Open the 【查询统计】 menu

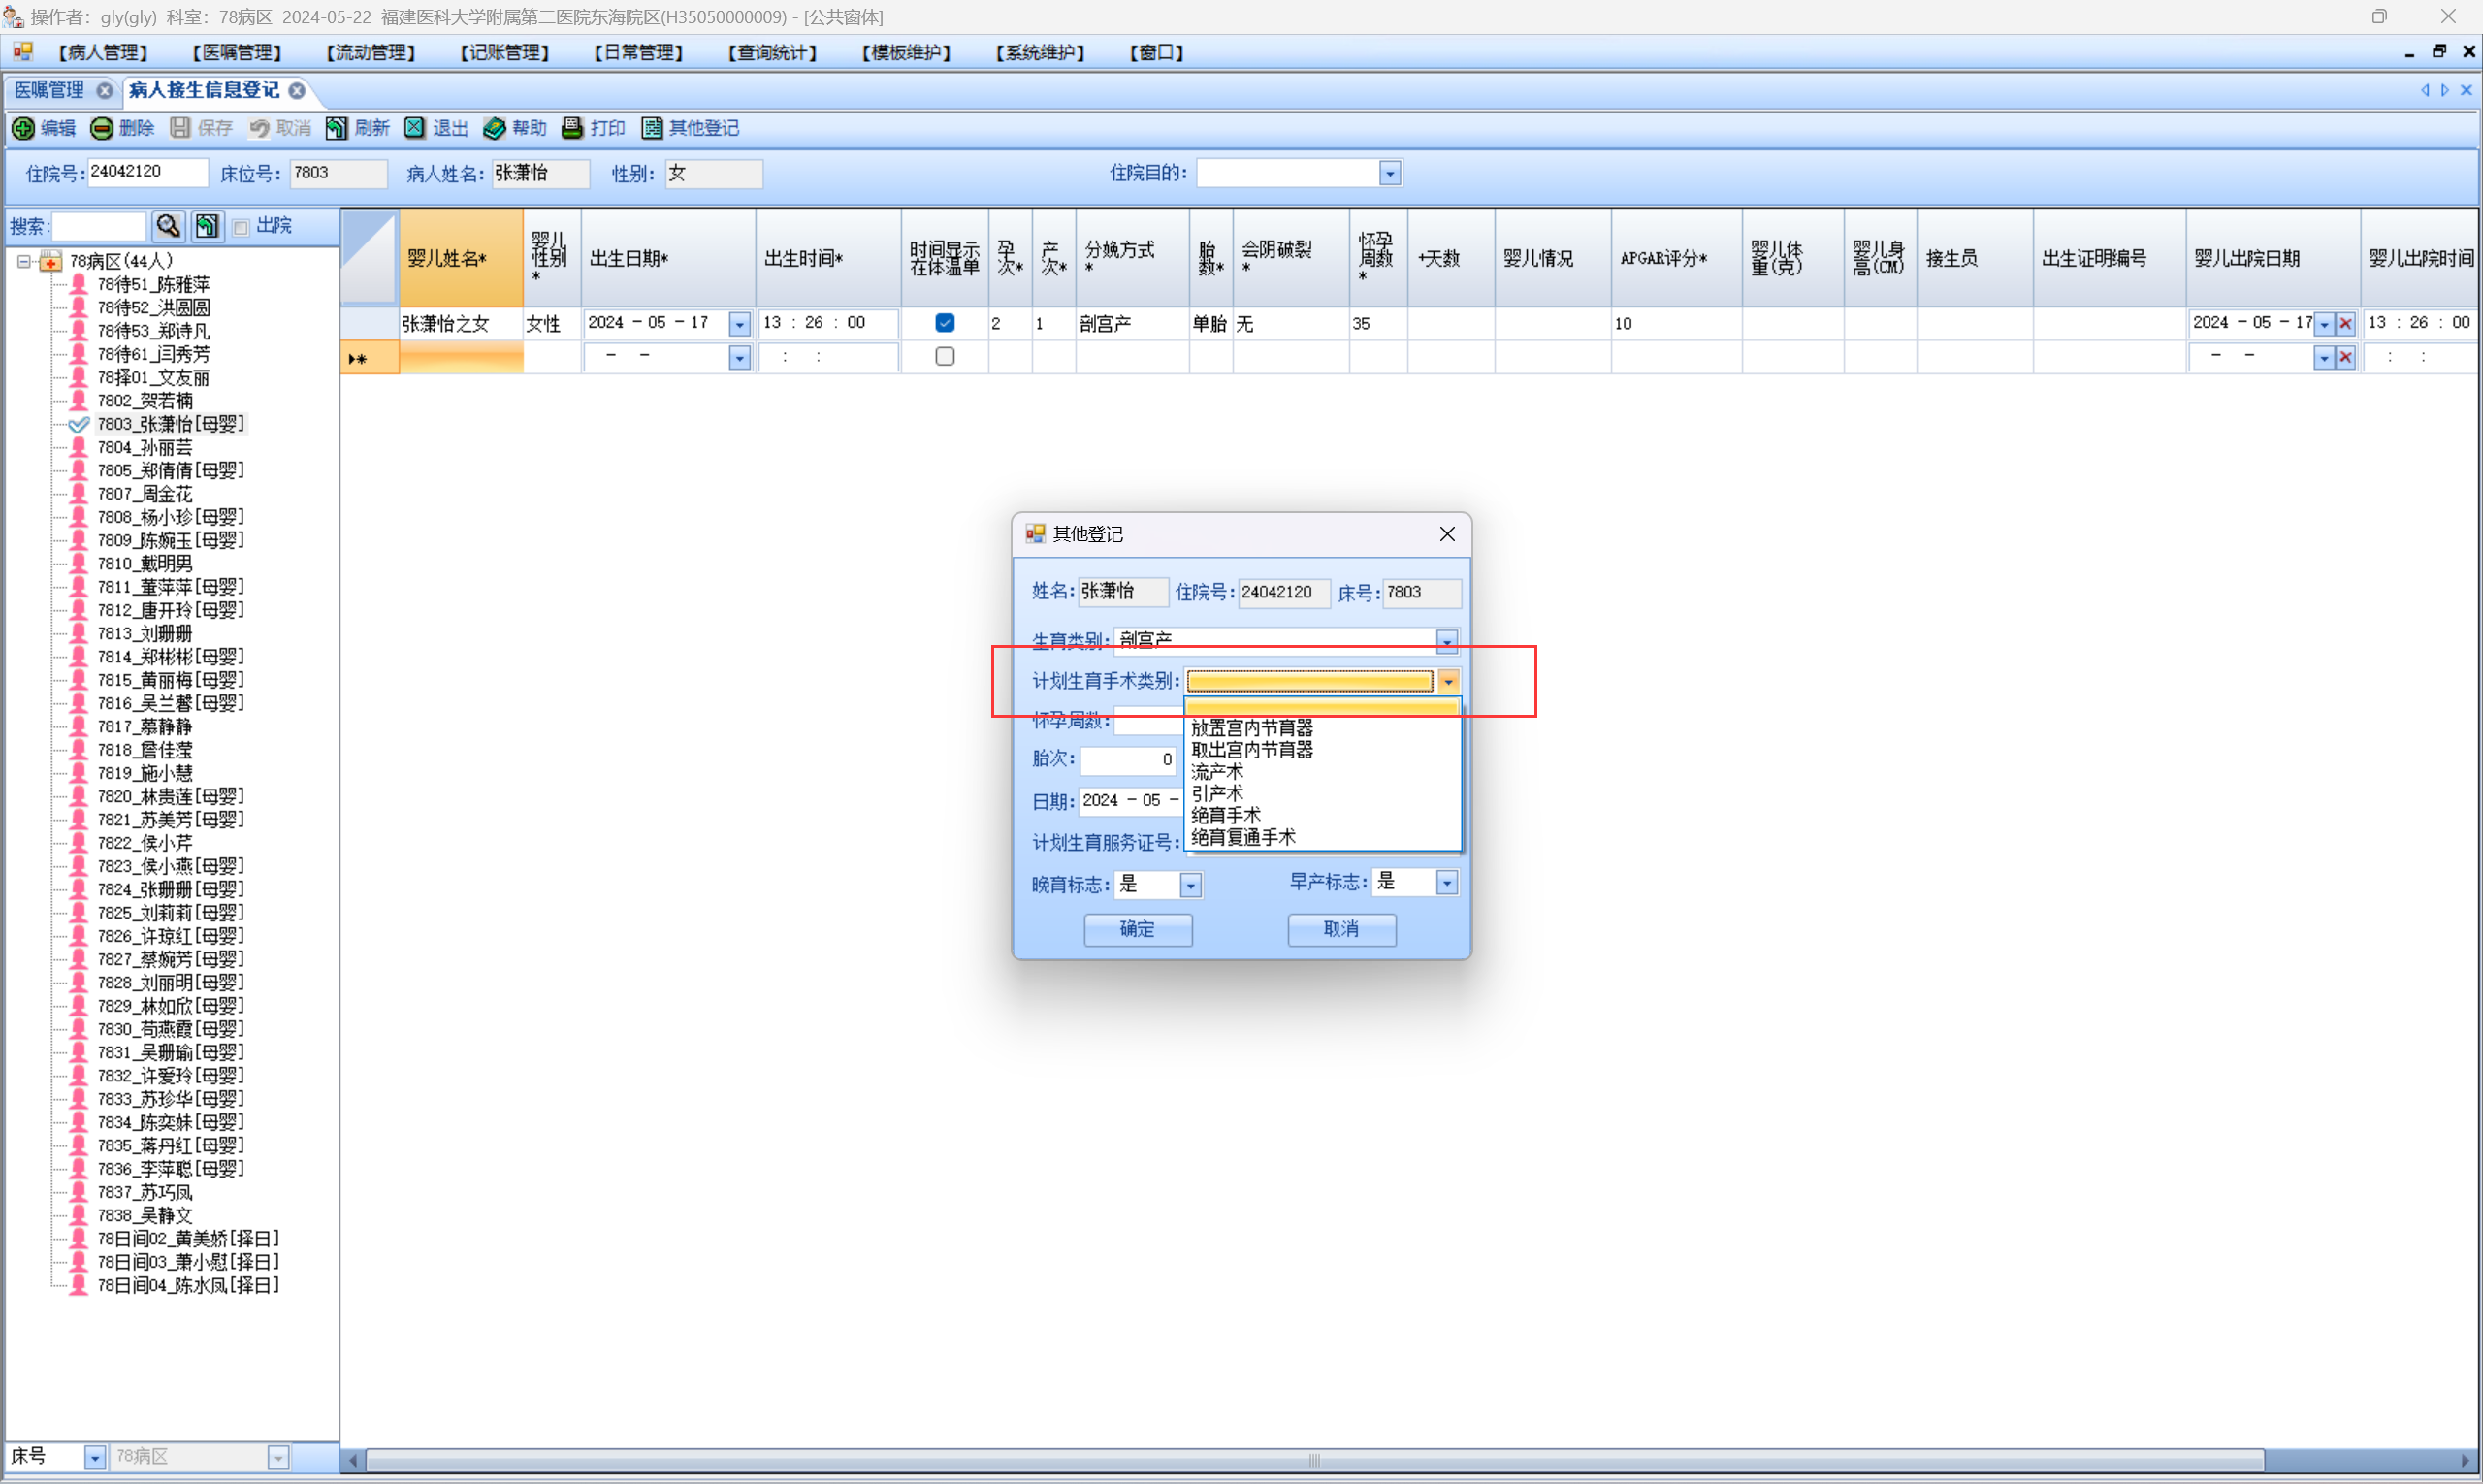point(772,52)
